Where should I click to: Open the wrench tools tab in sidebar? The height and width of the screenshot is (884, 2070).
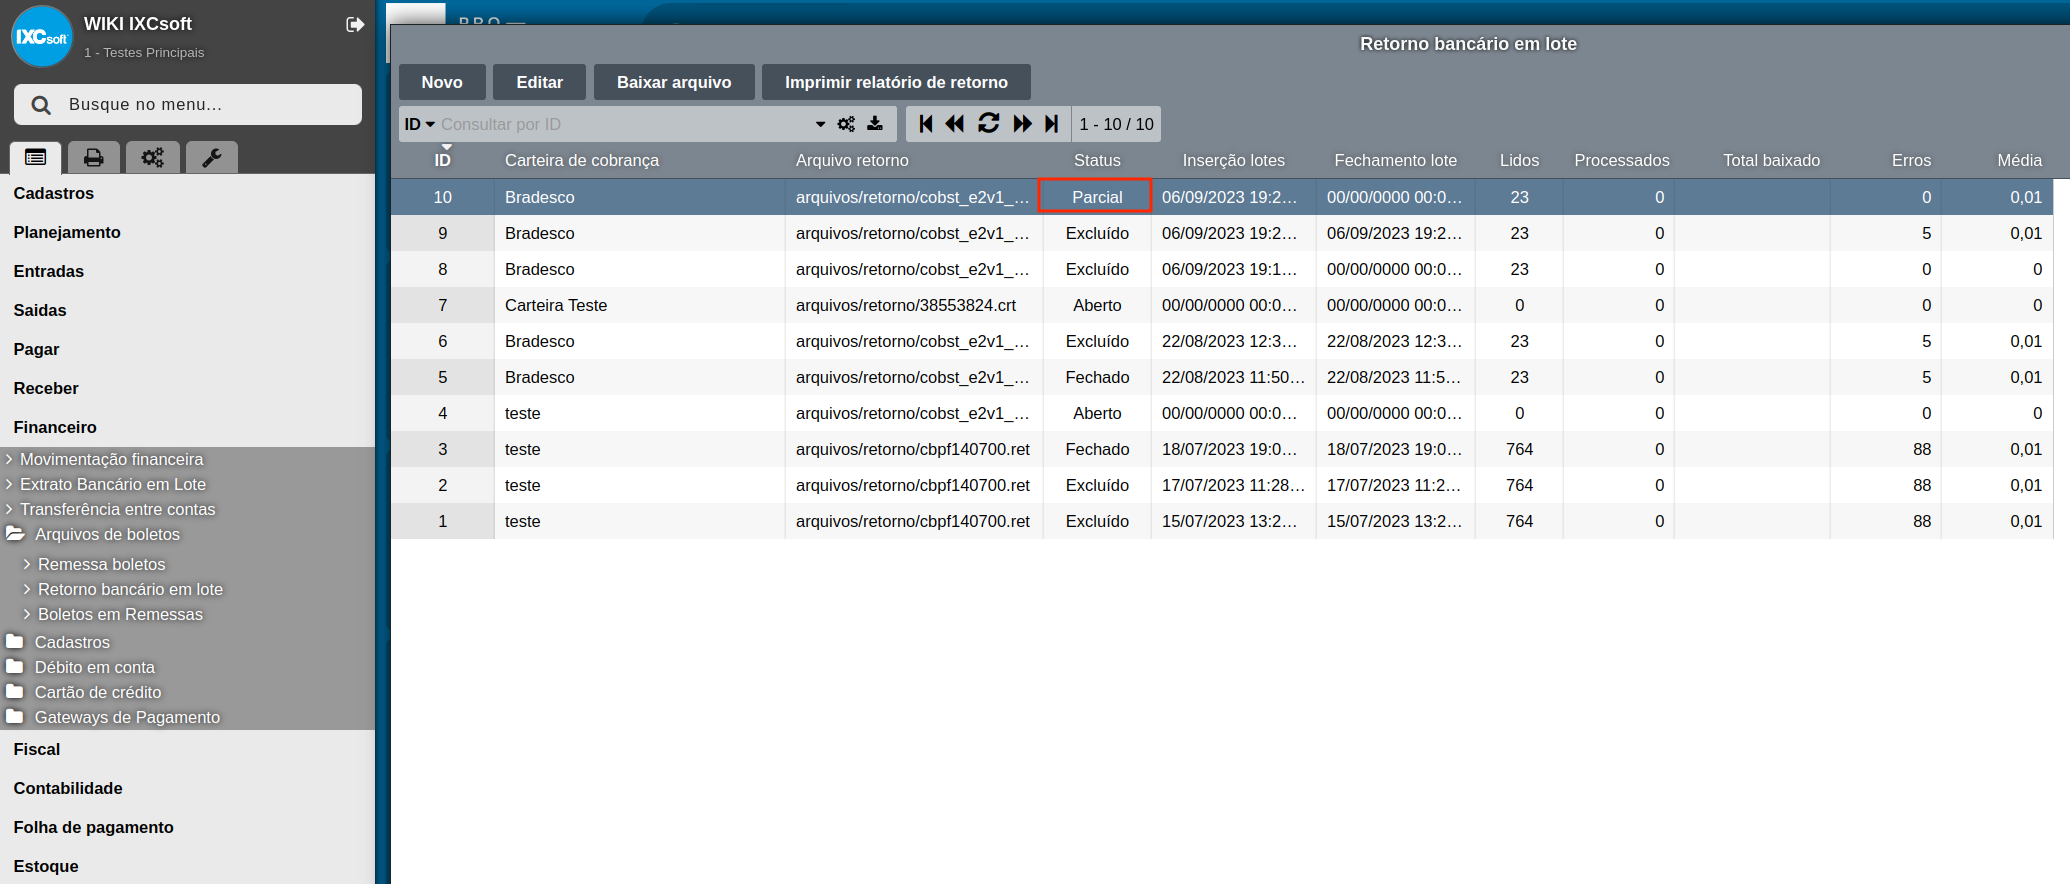click(x=212, y=157)
